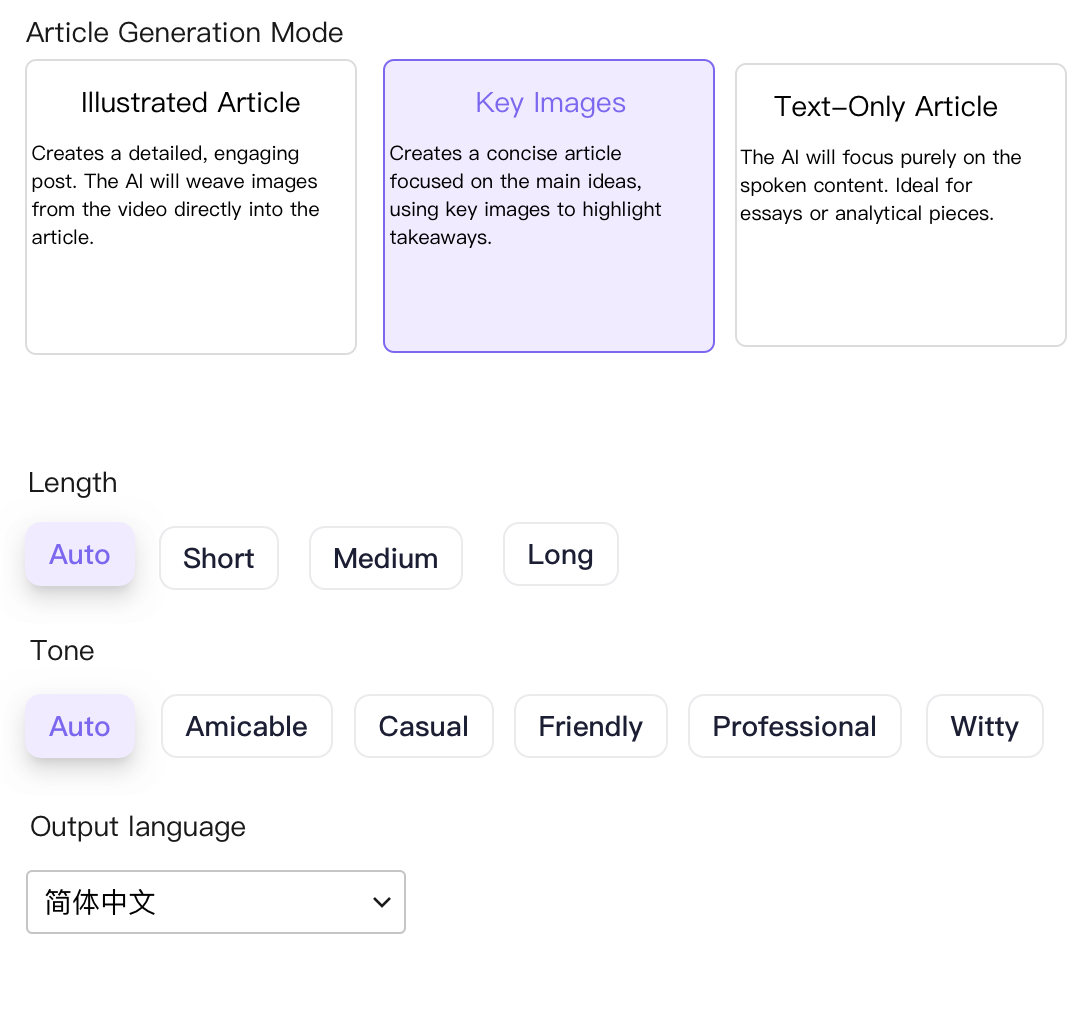The height and width of the screenshot is (1022, 1088).
Task: Select the Witty tone
Action: 985,726
